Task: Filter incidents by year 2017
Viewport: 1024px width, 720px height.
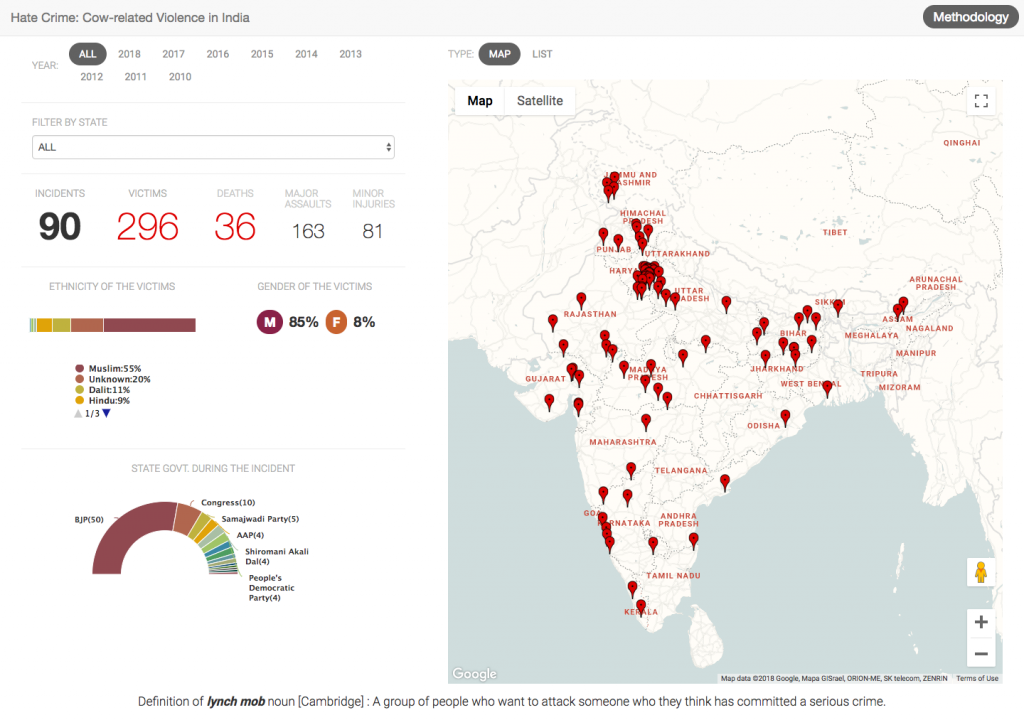Action: [x=174, y=54]
